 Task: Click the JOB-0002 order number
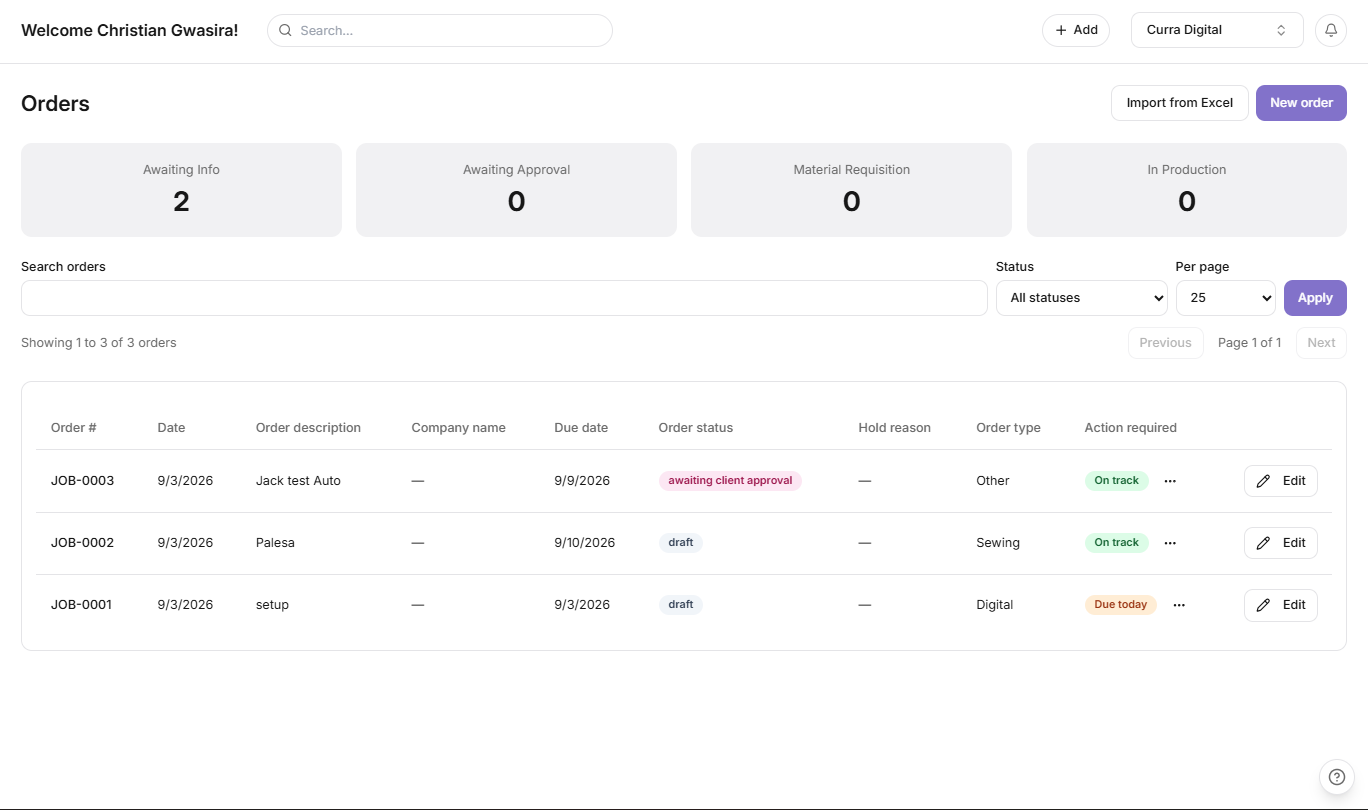click(82, 543)
